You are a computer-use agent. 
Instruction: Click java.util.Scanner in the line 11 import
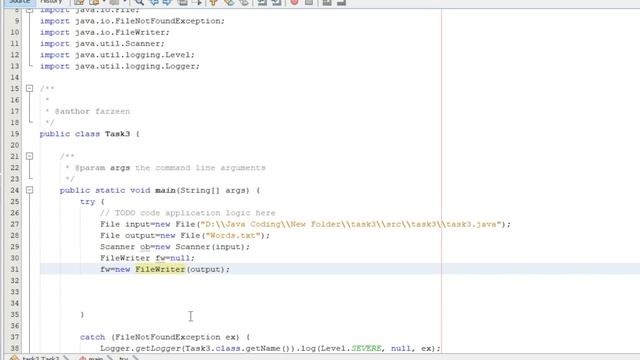coord(118,44)
